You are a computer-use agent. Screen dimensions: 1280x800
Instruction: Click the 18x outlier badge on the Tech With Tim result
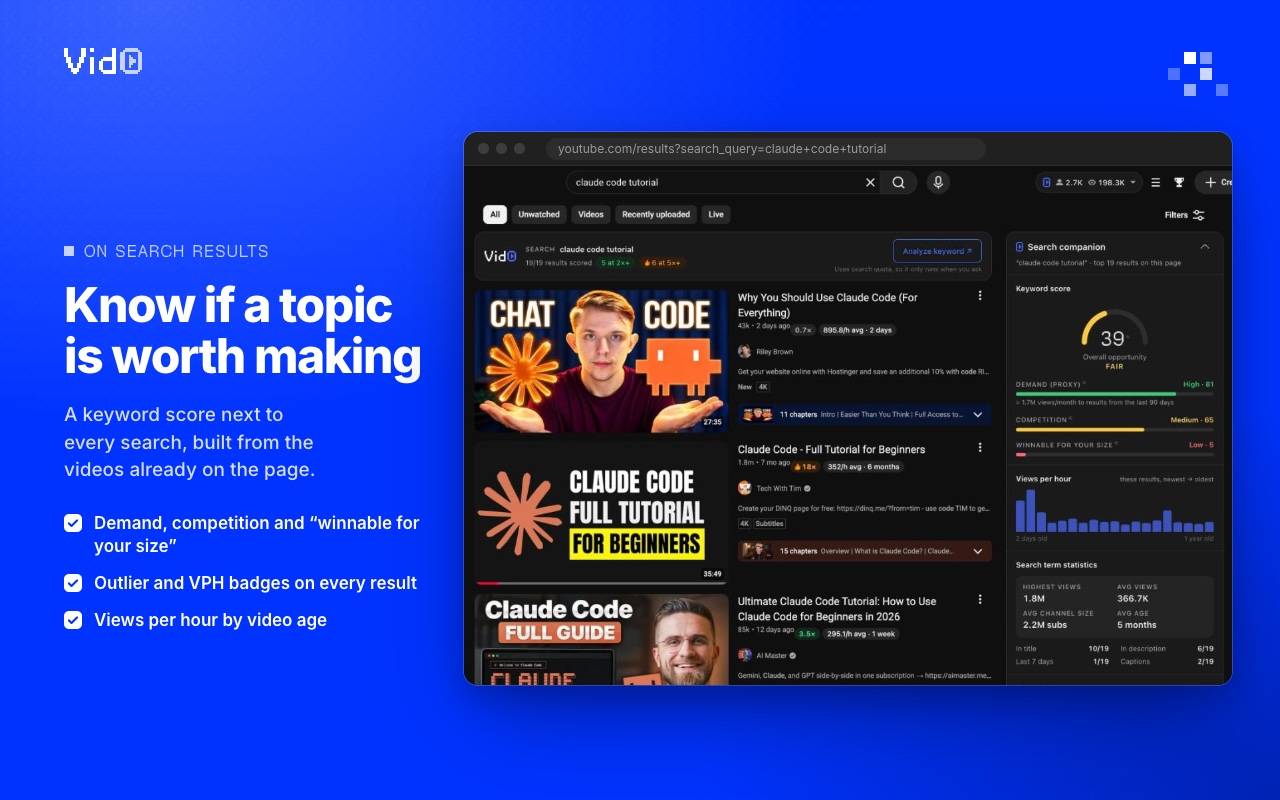805,466
